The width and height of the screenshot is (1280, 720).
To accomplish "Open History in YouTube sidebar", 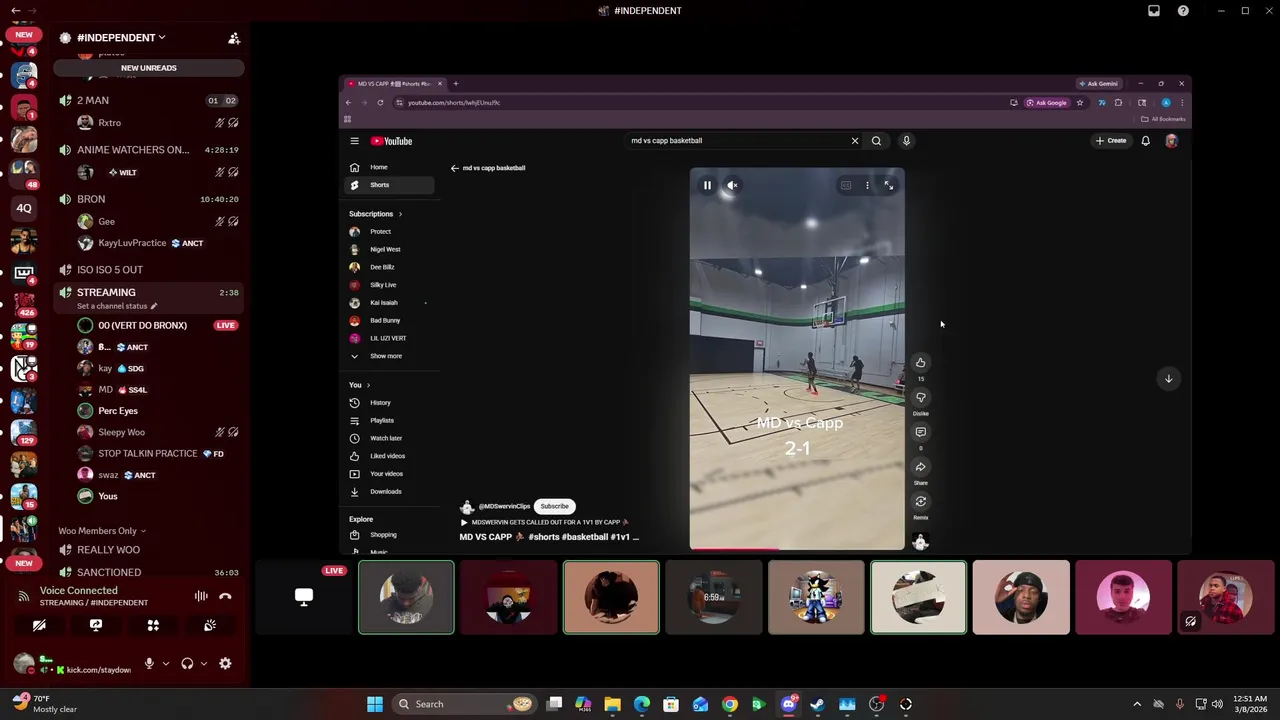I will pyautogui.click(x=390, y=403).
